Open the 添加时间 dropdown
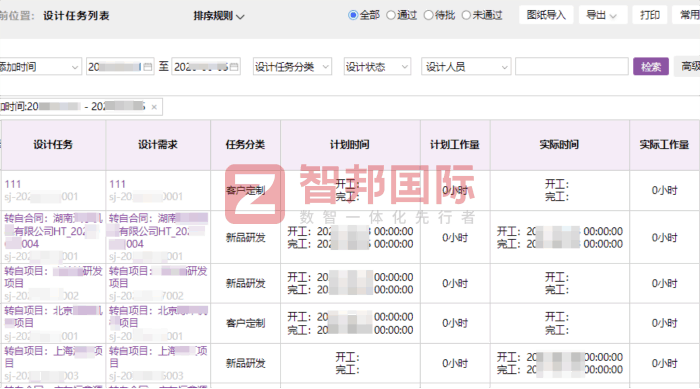The width and height of the screenshot is (700, 389). (x=40, y=67)
